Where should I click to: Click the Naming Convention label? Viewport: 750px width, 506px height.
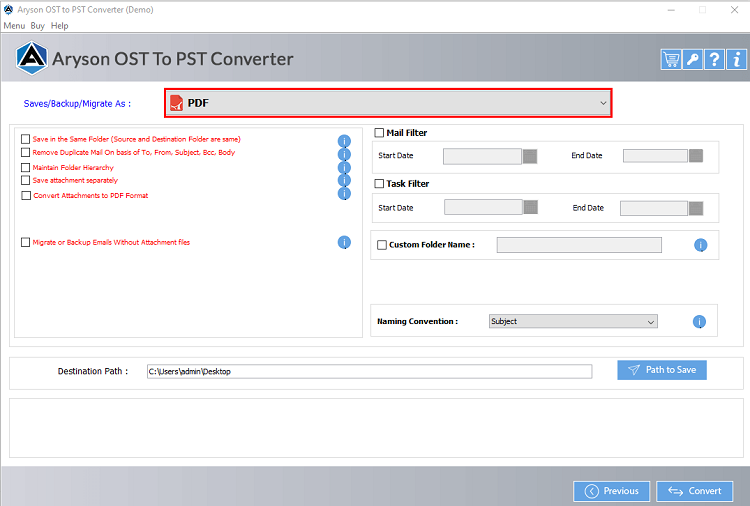tap(417, 321)
